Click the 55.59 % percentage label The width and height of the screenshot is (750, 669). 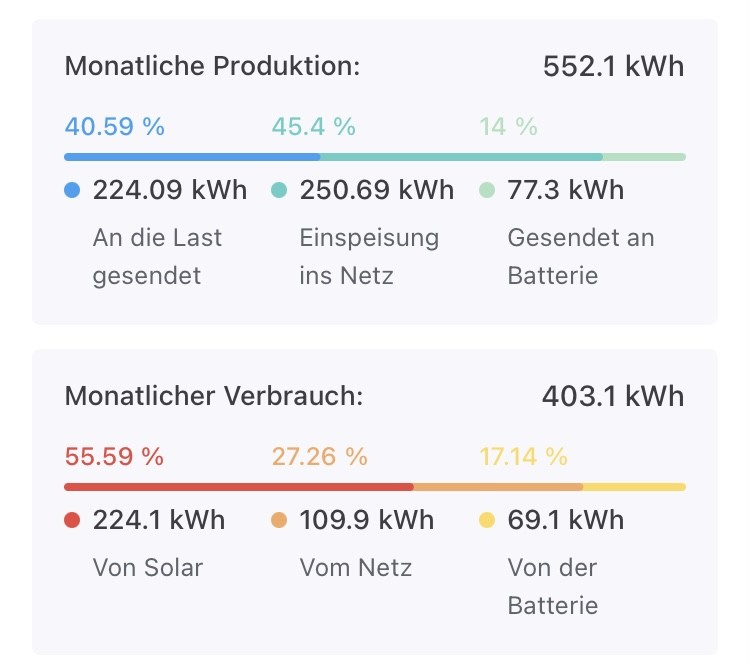tap(114, 457)
